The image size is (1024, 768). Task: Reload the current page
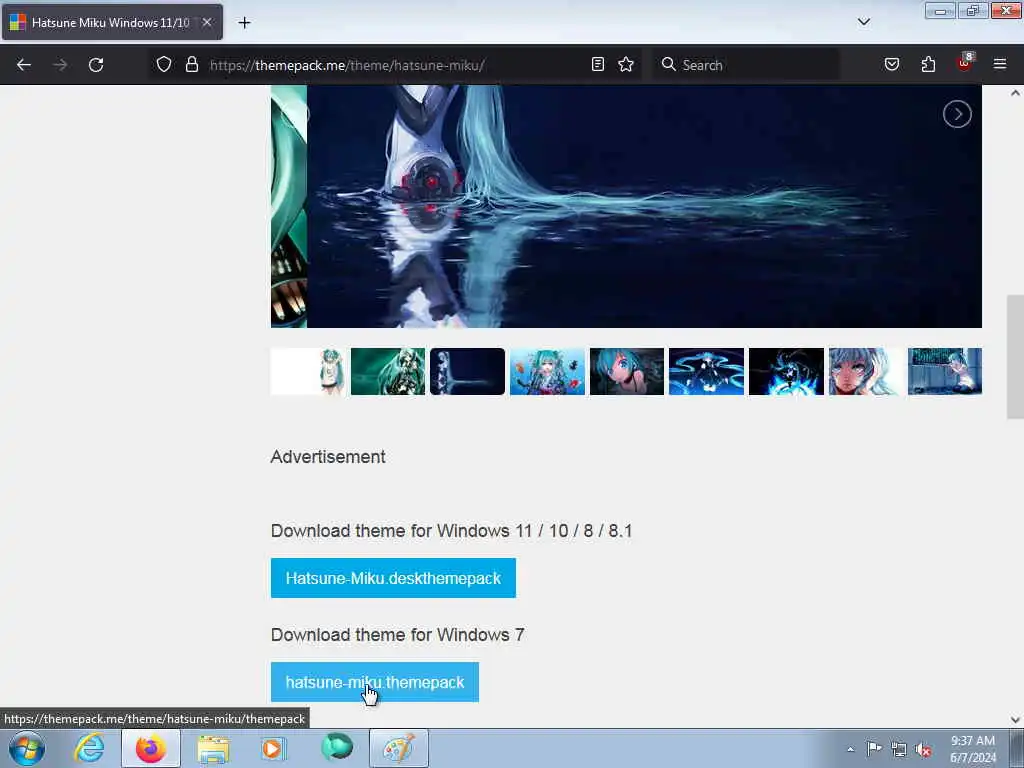96,65
